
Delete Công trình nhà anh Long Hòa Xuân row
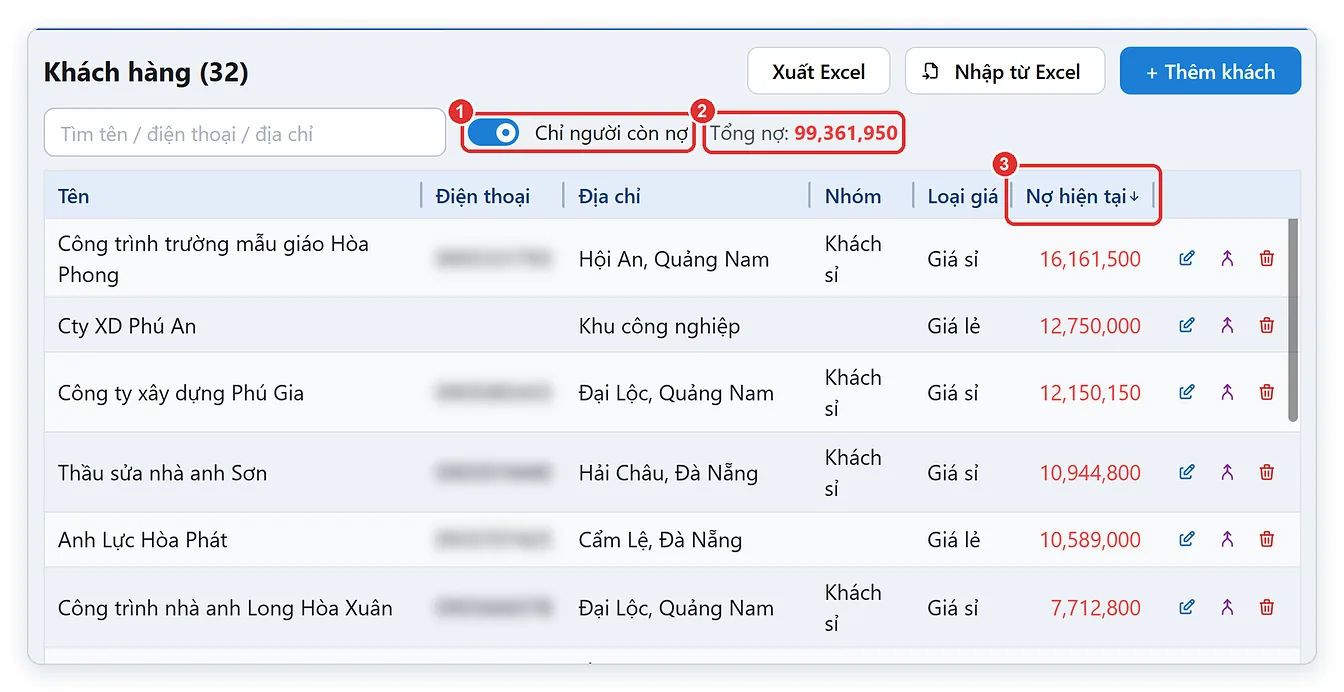(1267, 606)
